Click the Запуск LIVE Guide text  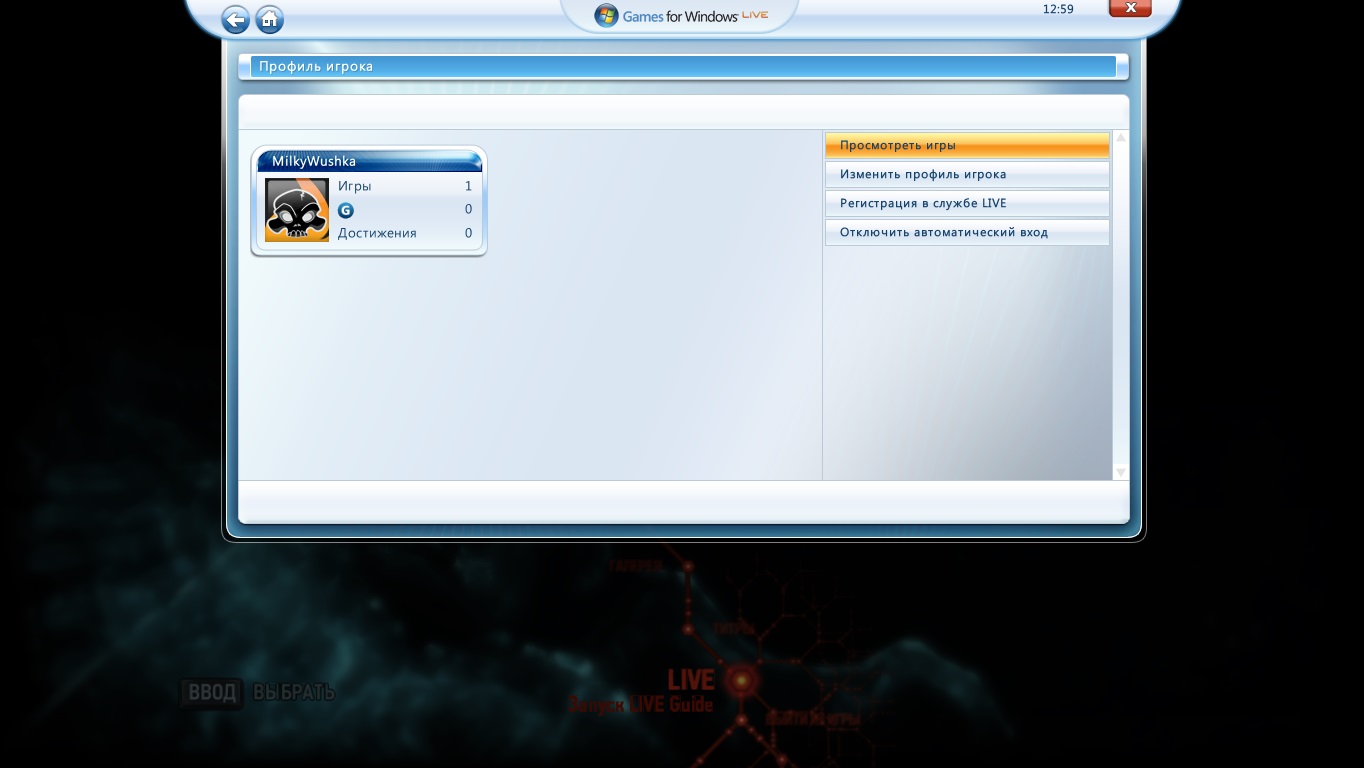click(x=641, y=704)
